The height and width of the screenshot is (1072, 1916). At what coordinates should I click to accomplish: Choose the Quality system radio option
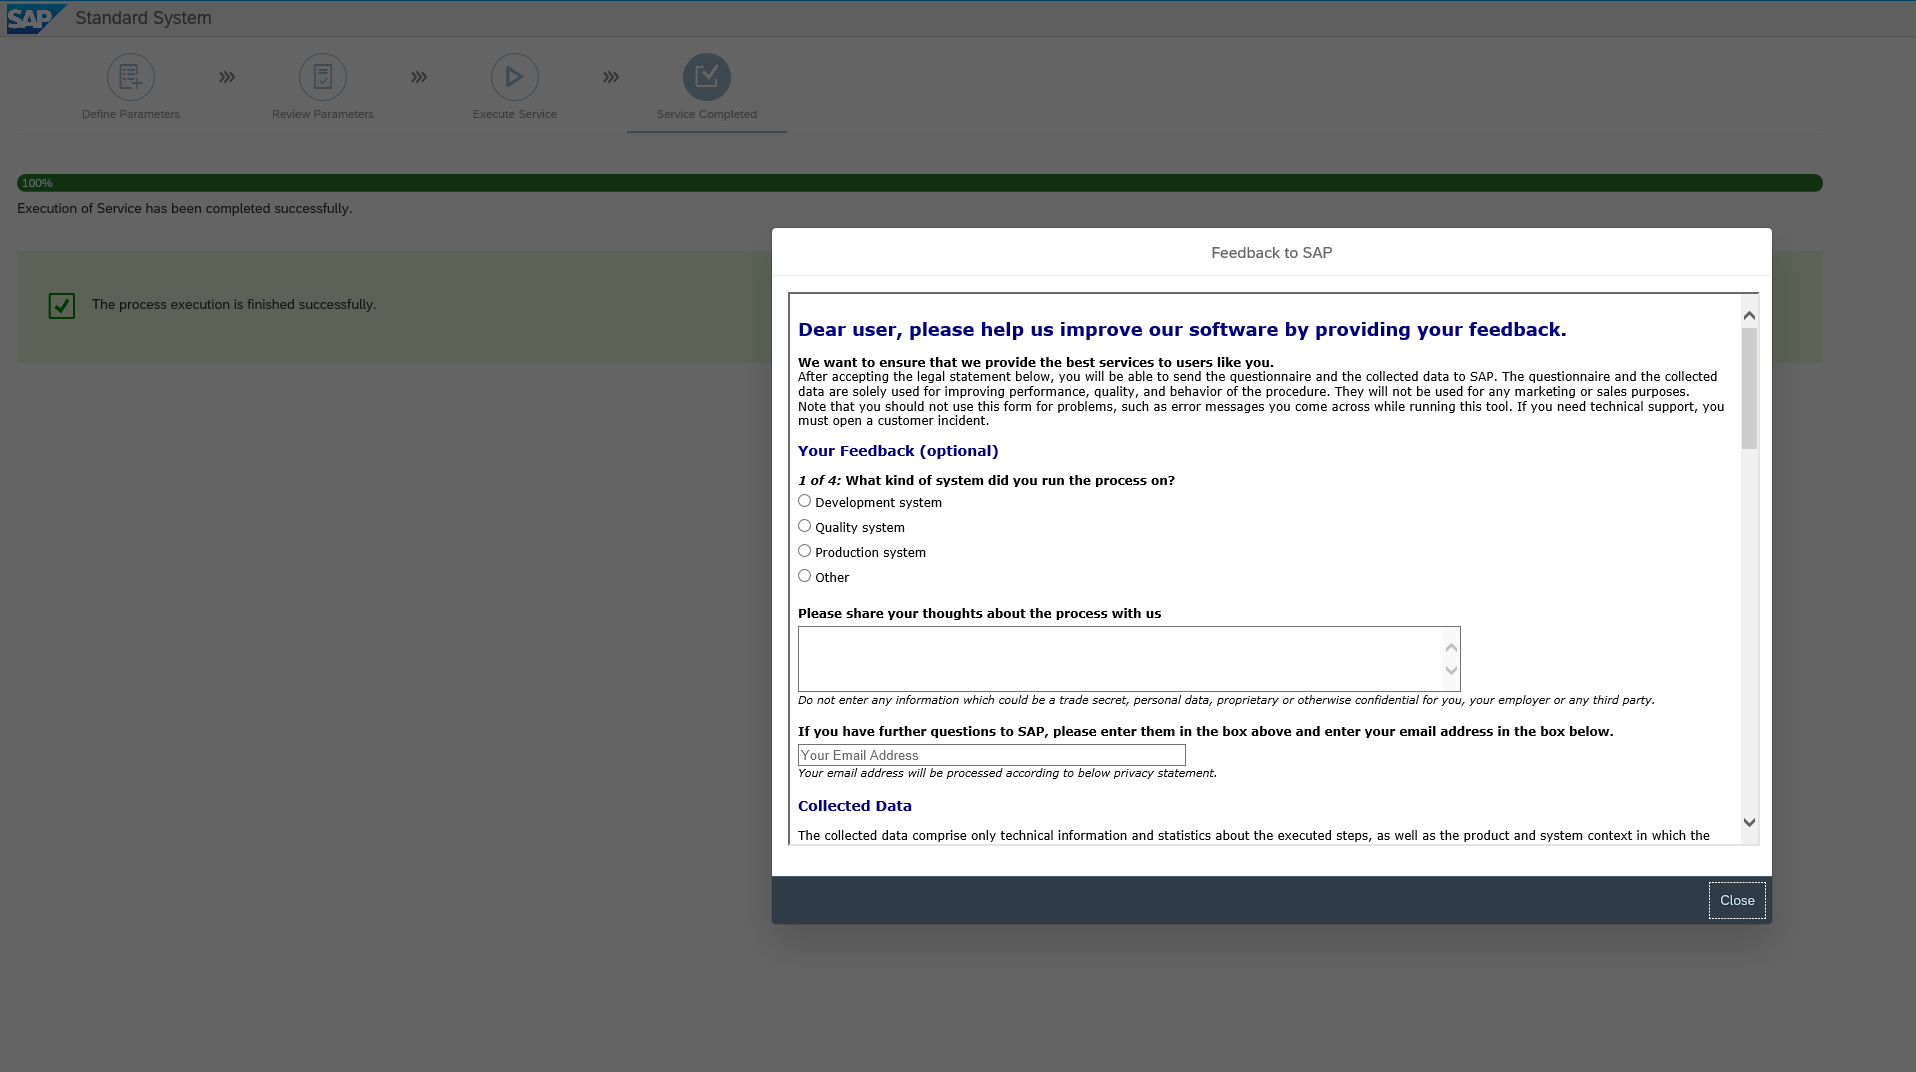click(x=804, y=526)
